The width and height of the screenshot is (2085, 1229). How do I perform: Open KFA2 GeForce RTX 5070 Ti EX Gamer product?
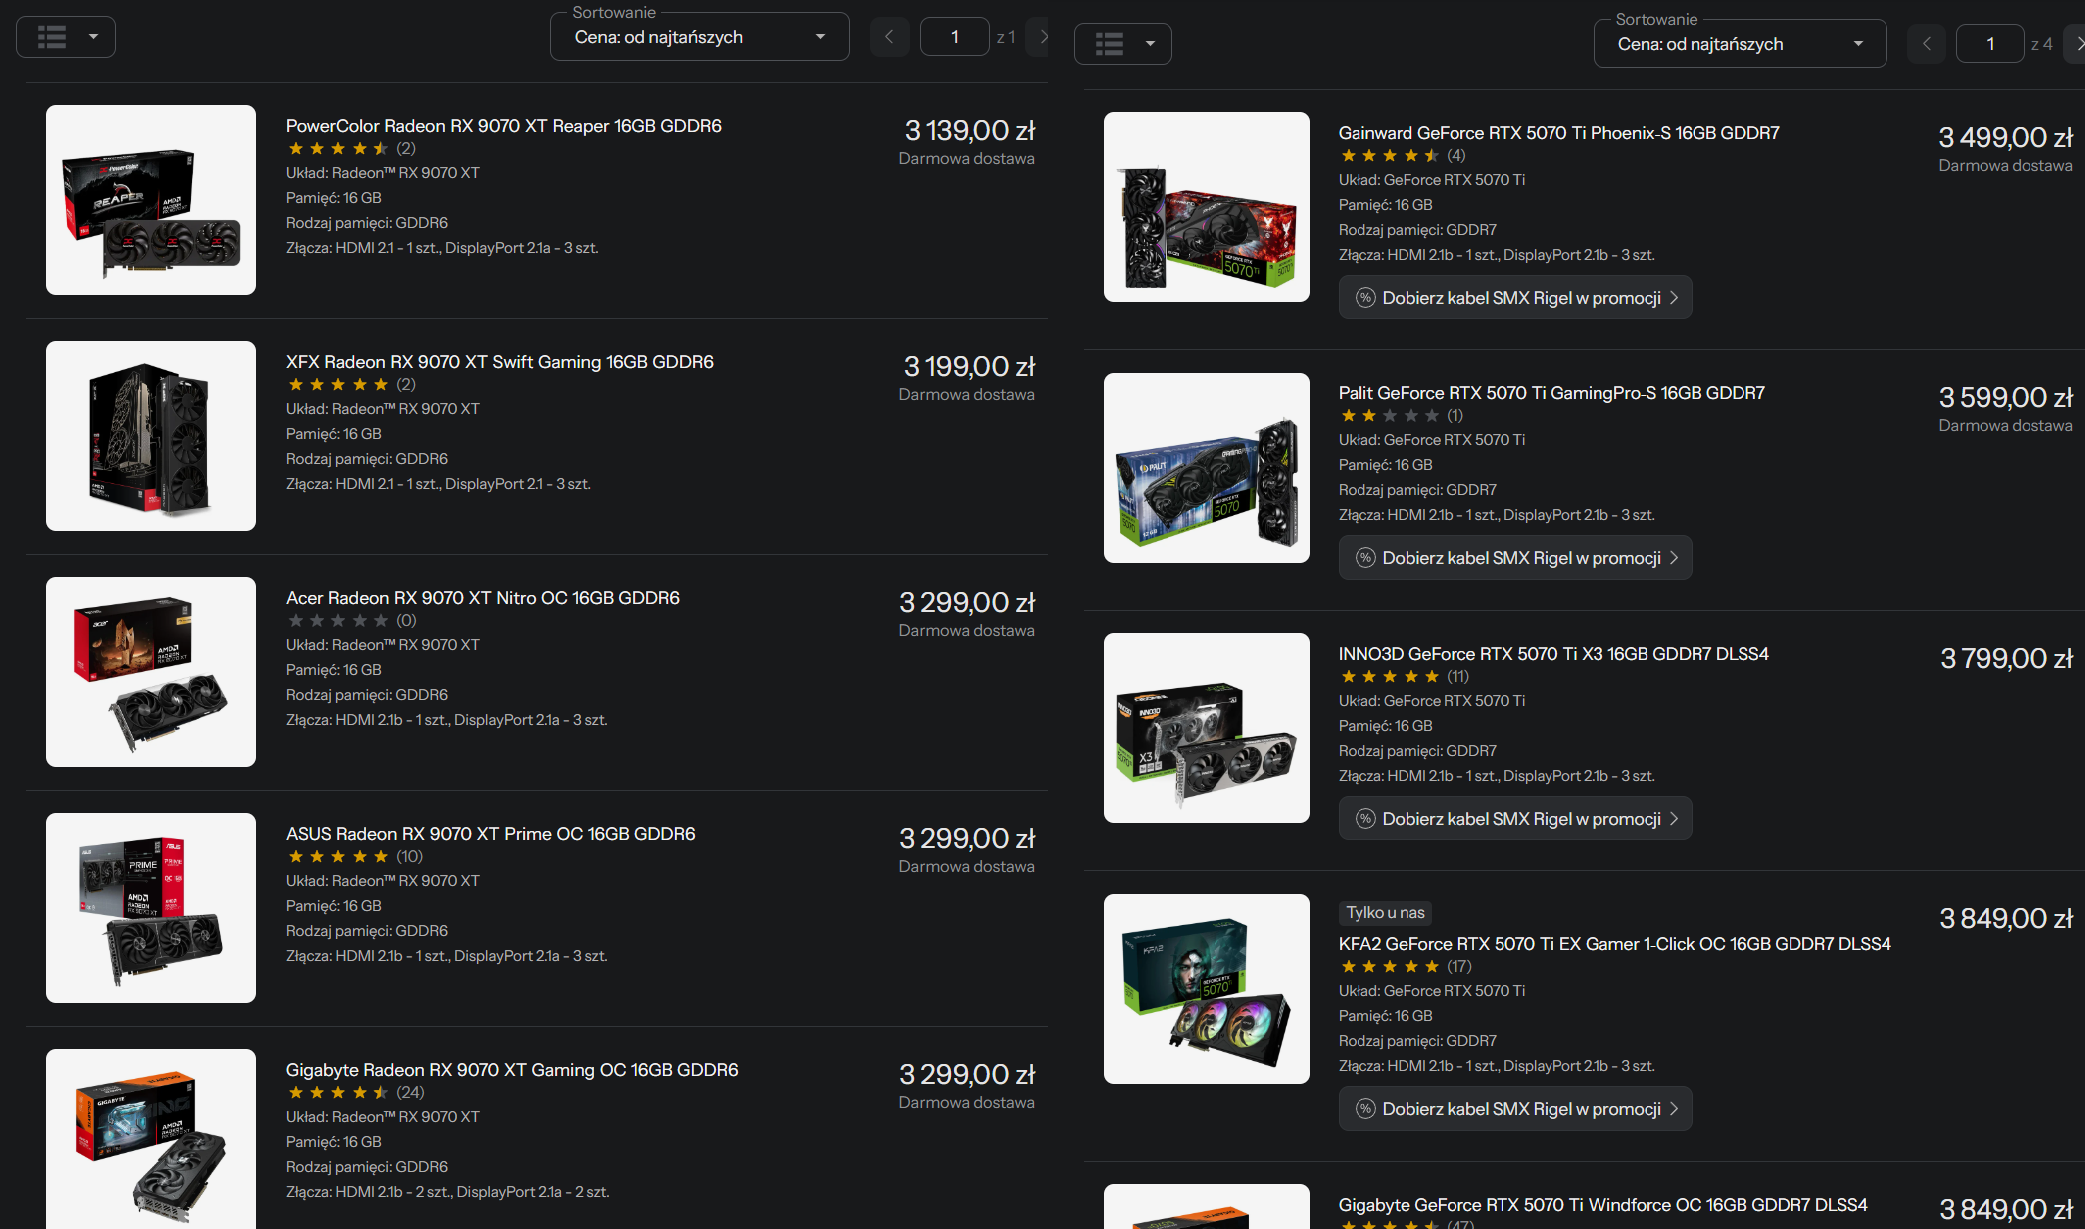pos(1615,944)
